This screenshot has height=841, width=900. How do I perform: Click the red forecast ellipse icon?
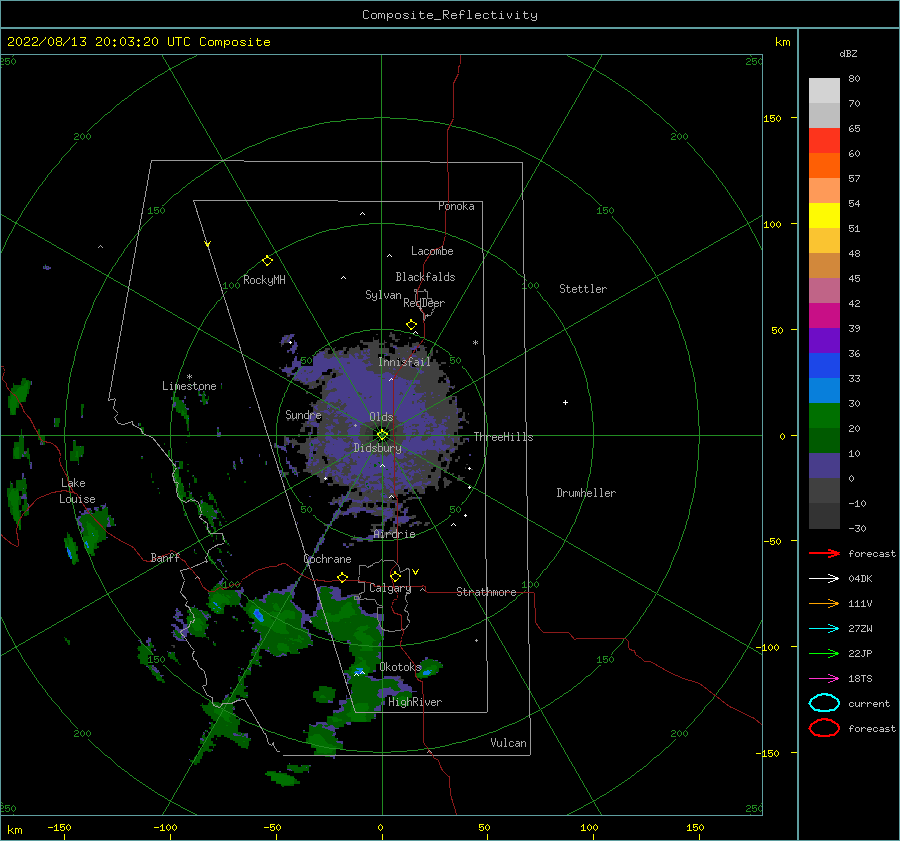point(824,728)
